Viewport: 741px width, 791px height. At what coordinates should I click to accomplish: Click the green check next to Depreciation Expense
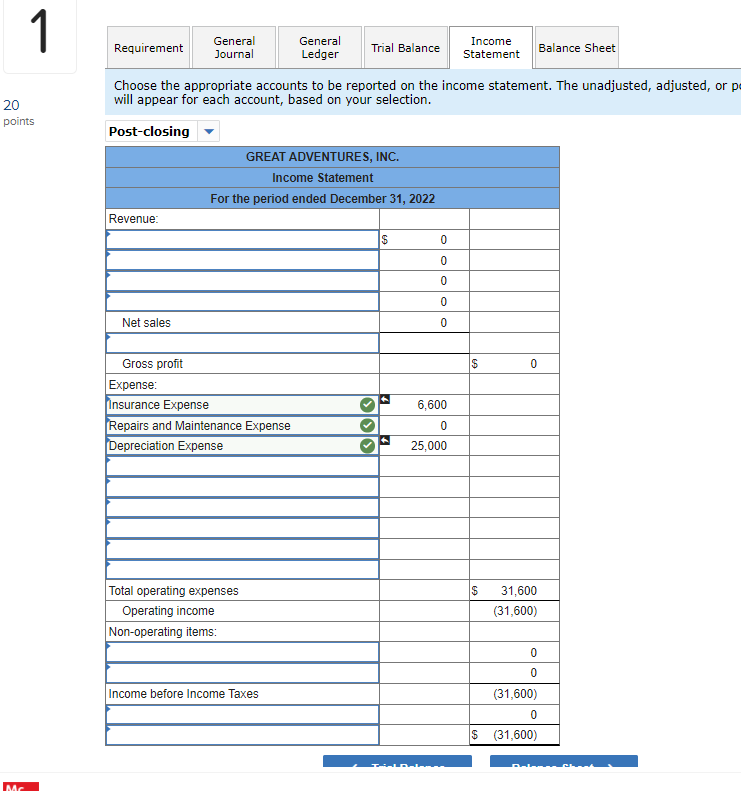(x=367, y=446)
